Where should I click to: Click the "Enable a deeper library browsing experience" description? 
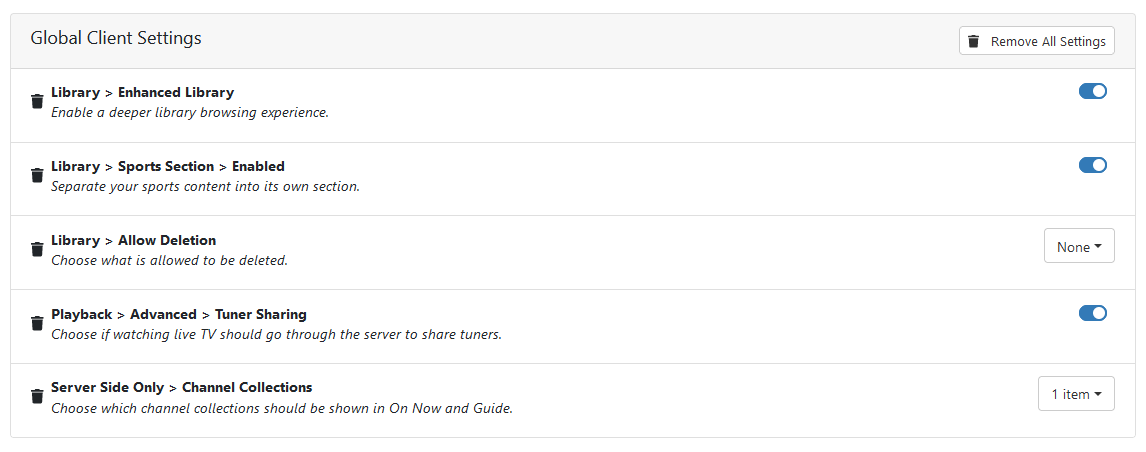click(x=190, y=112)
